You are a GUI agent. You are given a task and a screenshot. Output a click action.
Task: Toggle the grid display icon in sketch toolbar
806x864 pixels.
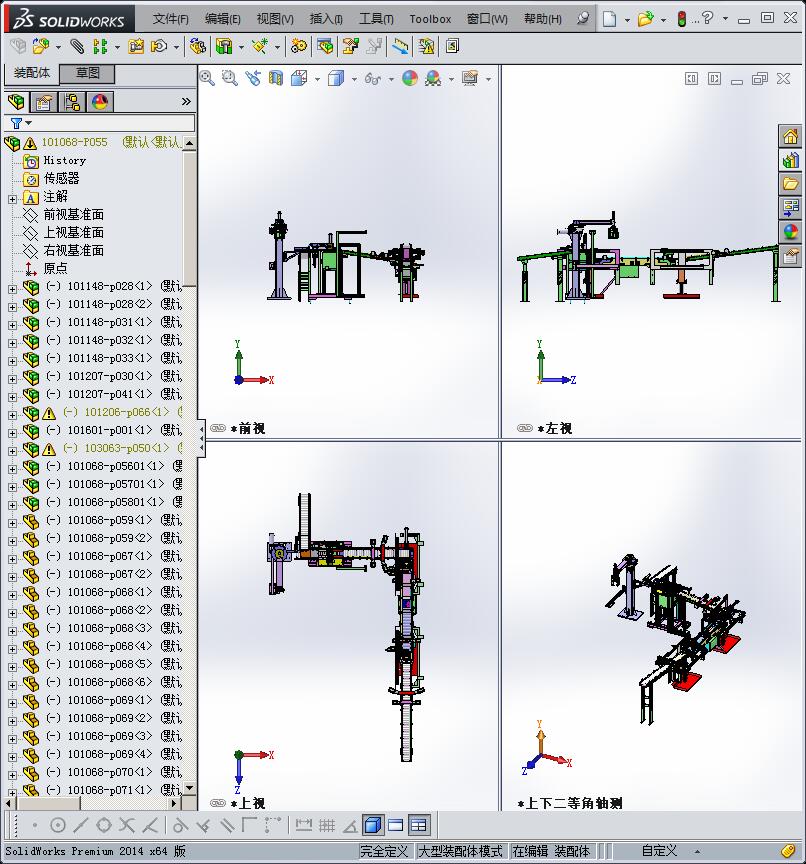[x=327, y=825]
